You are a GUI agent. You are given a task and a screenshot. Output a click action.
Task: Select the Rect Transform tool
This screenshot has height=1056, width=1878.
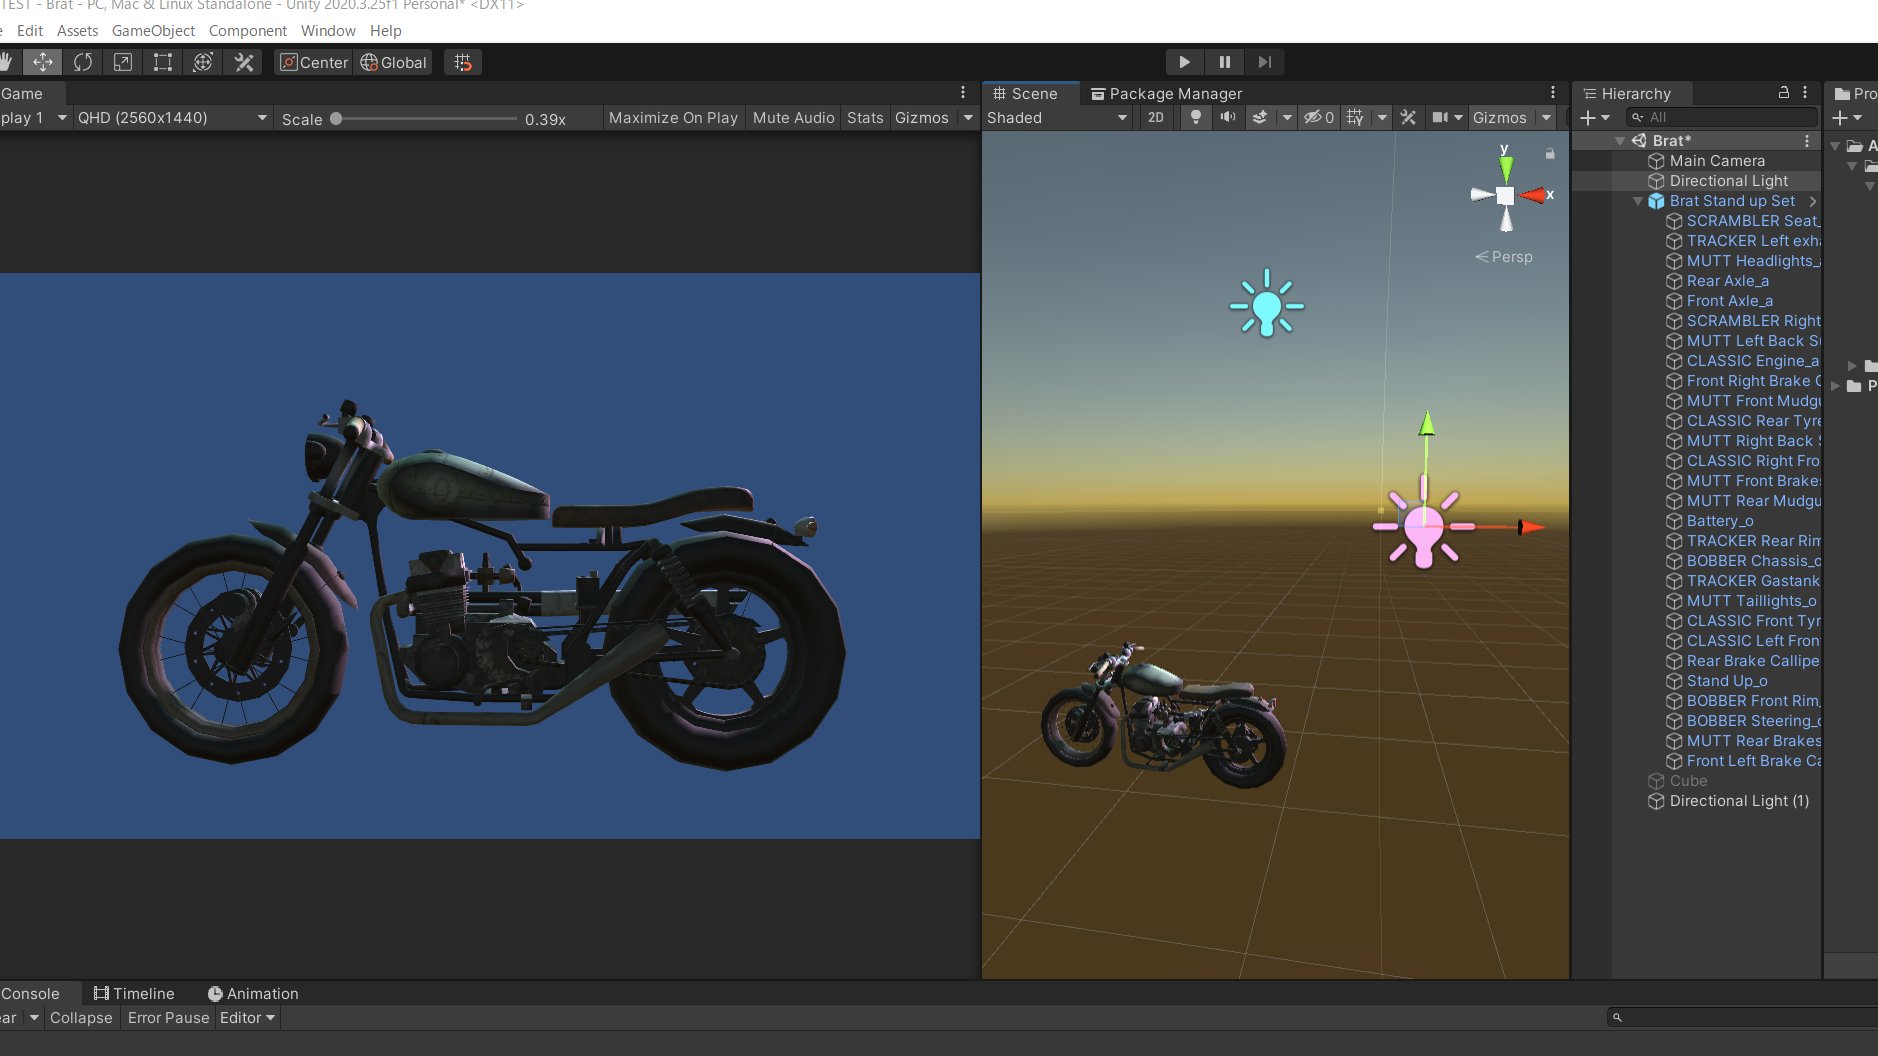click(163, 62)
